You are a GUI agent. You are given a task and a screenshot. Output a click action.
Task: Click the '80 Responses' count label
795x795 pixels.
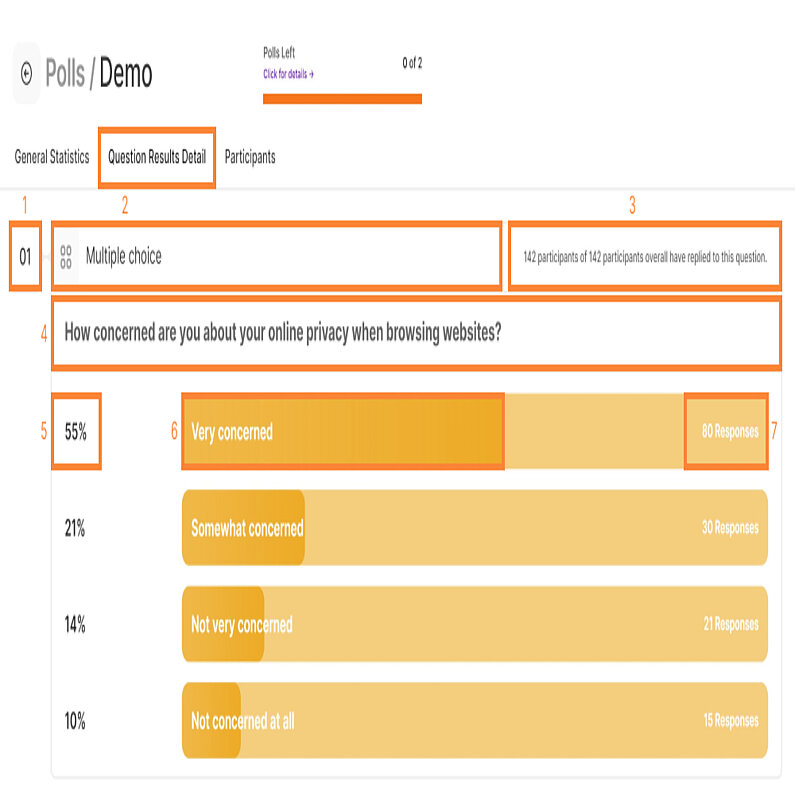(x=729, y=432)
